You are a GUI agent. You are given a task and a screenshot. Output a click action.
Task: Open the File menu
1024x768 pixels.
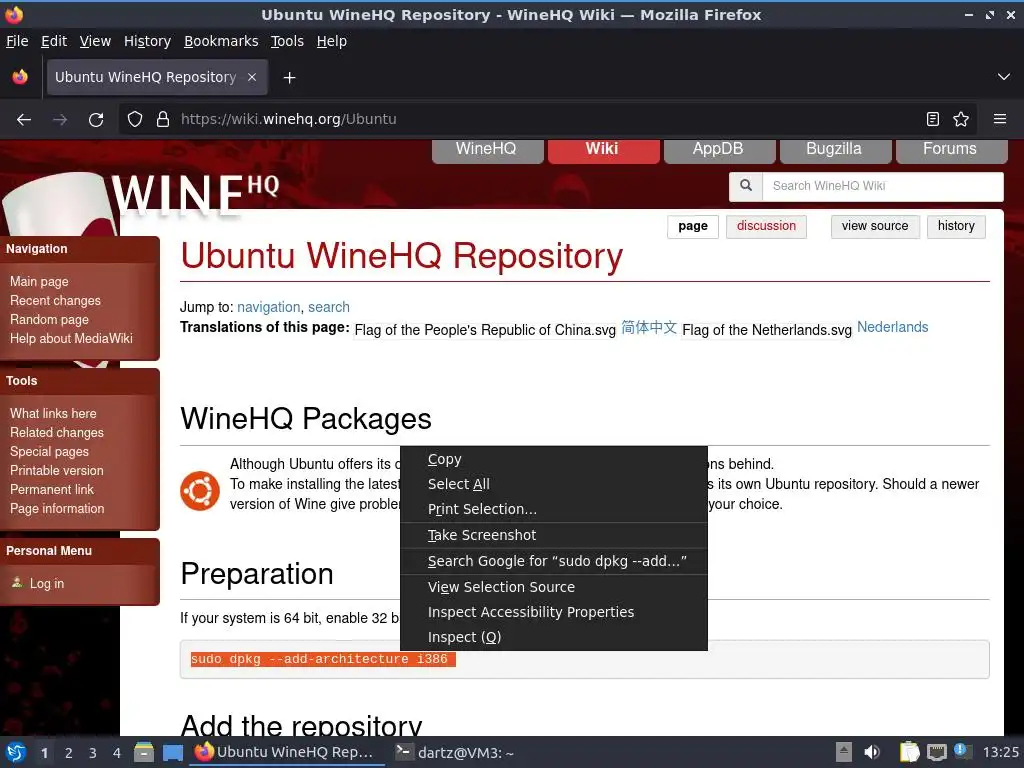point(17,41)
